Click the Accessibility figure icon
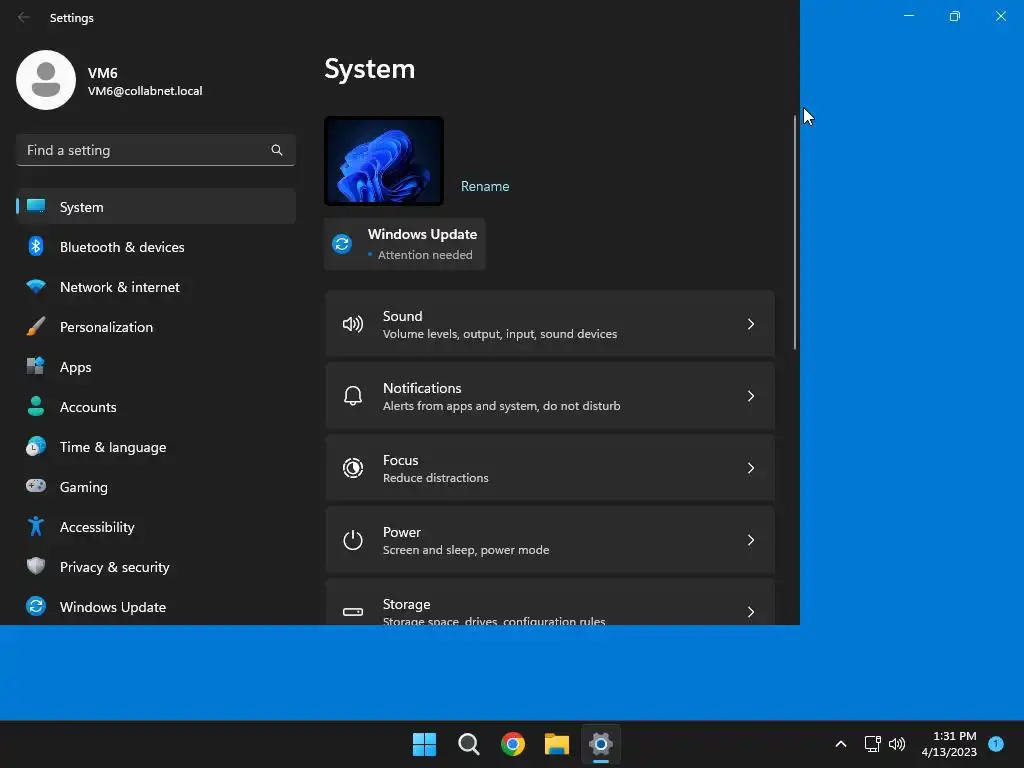1024x768 pixels. pos(36,526)
